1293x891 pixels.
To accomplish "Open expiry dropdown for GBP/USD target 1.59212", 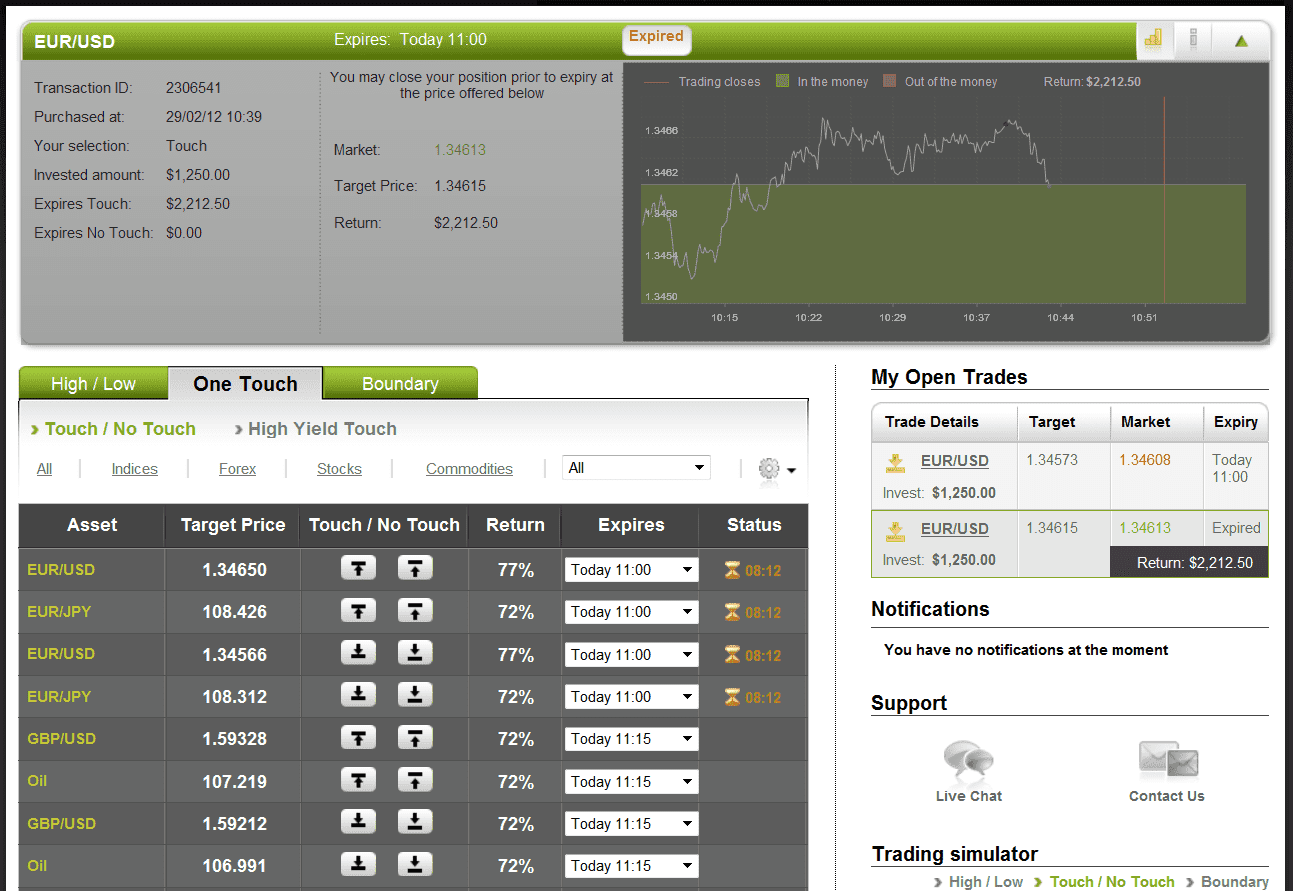I will click(x=631, y=824).
